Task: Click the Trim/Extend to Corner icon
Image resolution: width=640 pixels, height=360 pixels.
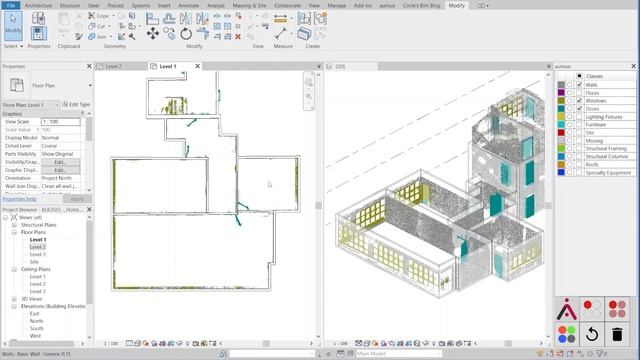Action: tap(202, 33)
